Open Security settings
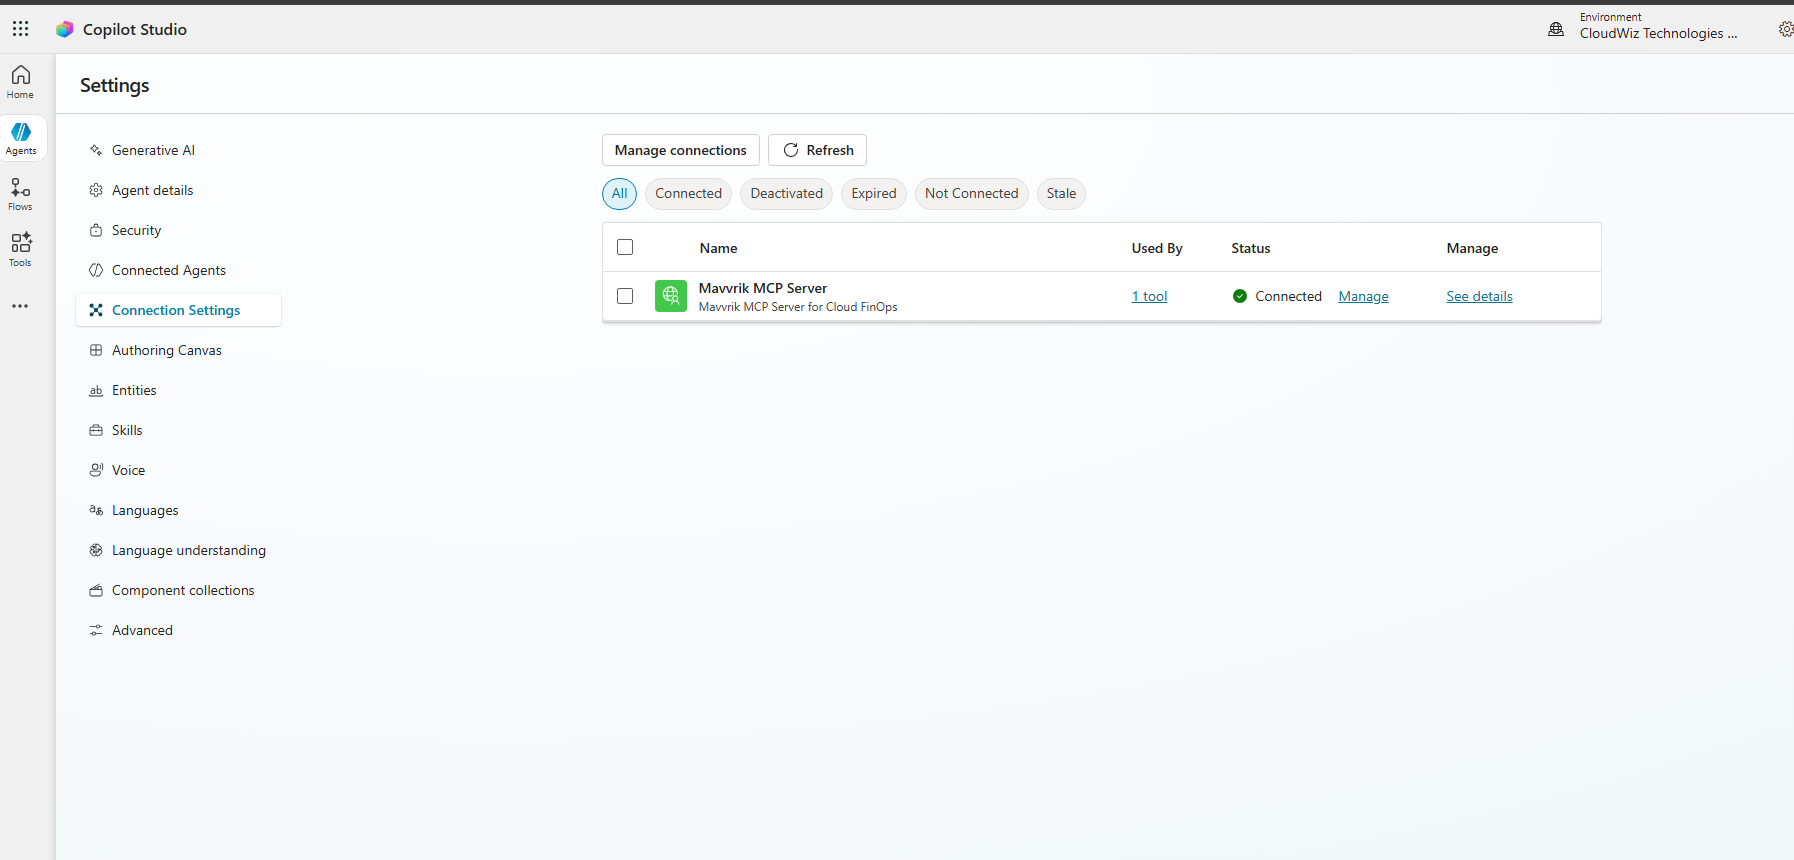 click(178, 230)
